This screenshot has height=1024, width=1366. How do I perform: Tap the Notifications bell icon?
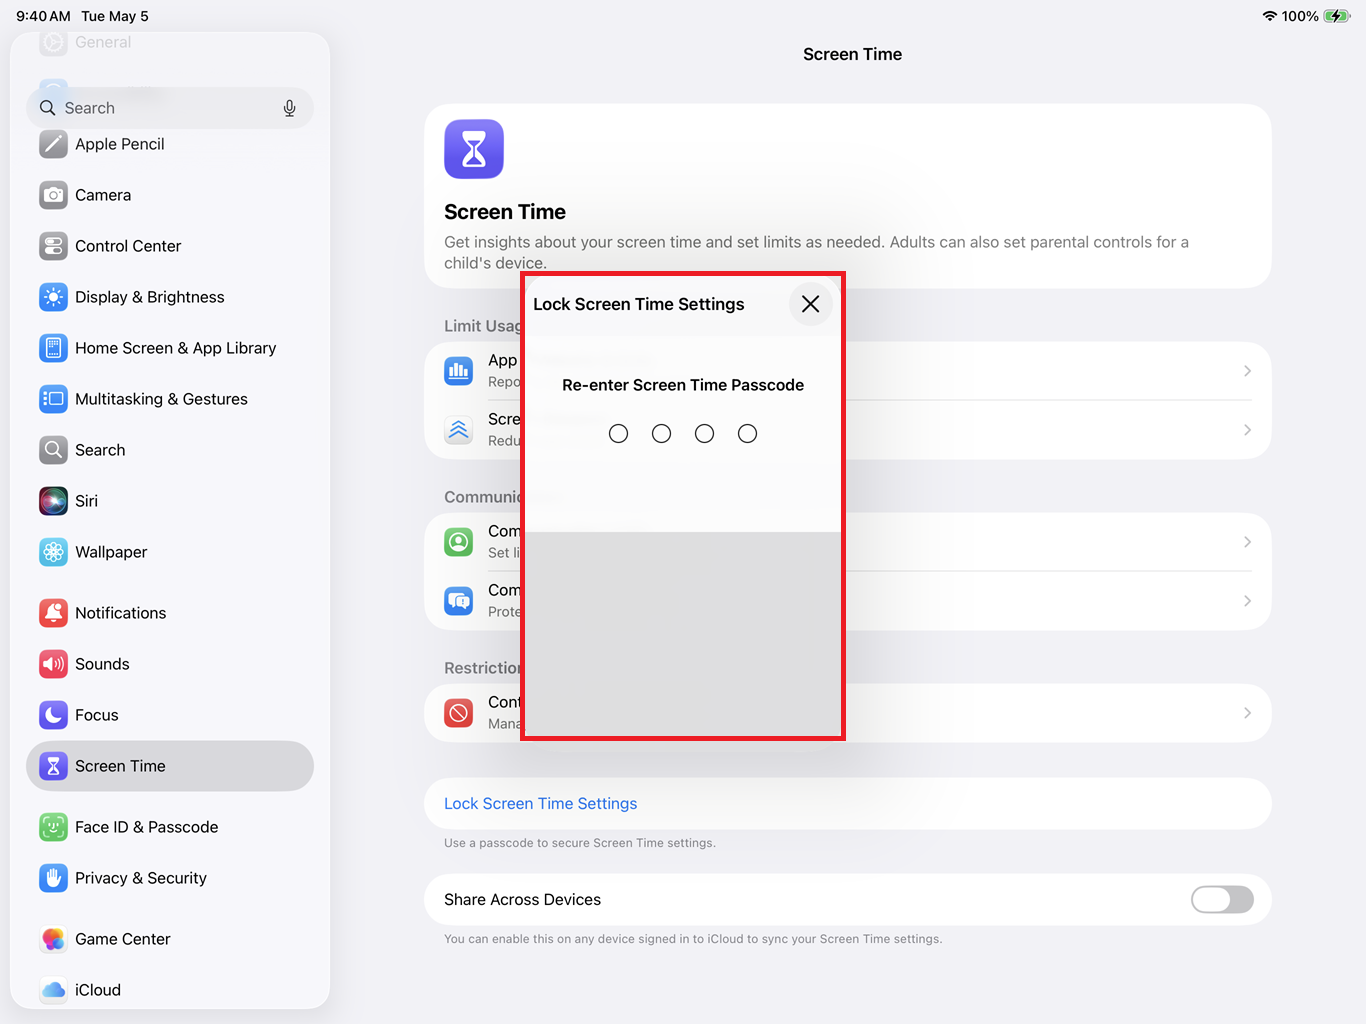53,613
